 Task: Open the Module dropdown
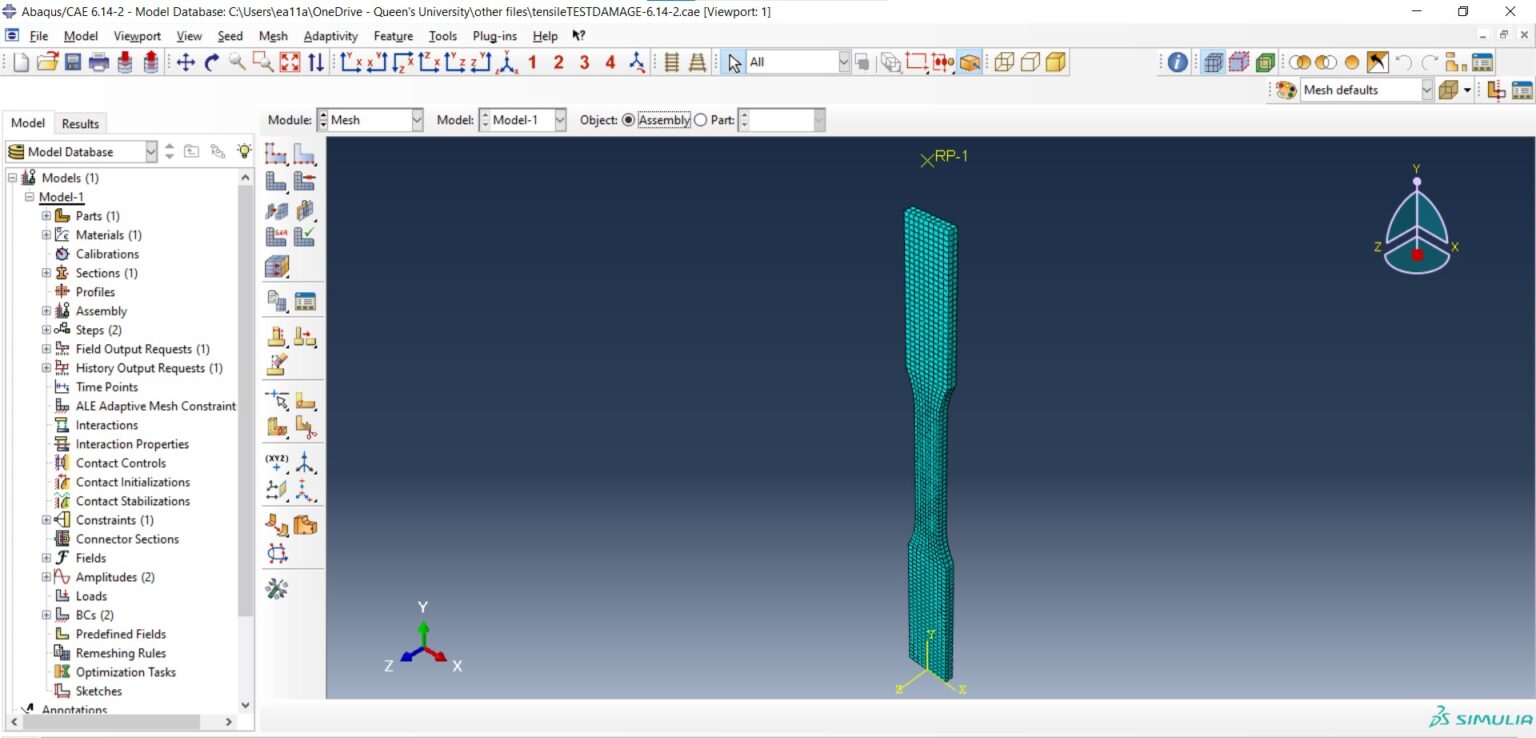tap(416, 120)
